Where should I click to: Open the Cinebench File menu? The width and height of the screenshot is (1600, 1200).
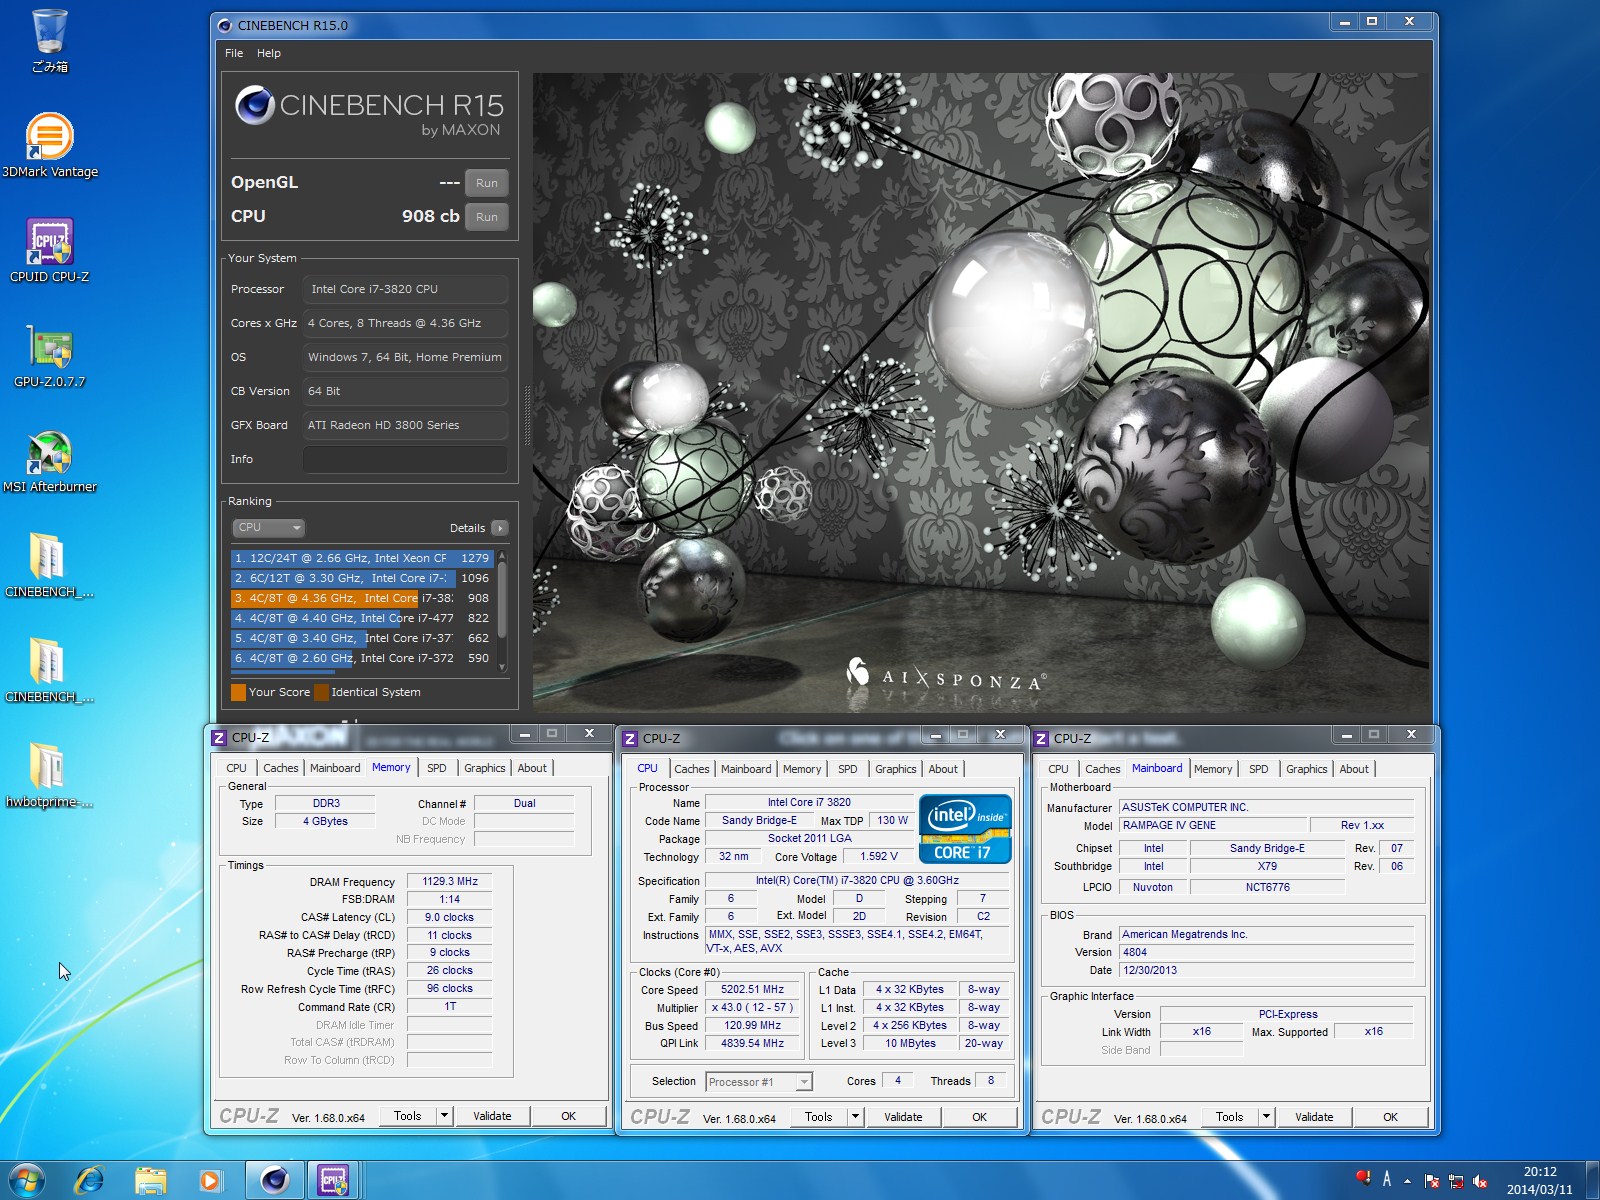234,53
